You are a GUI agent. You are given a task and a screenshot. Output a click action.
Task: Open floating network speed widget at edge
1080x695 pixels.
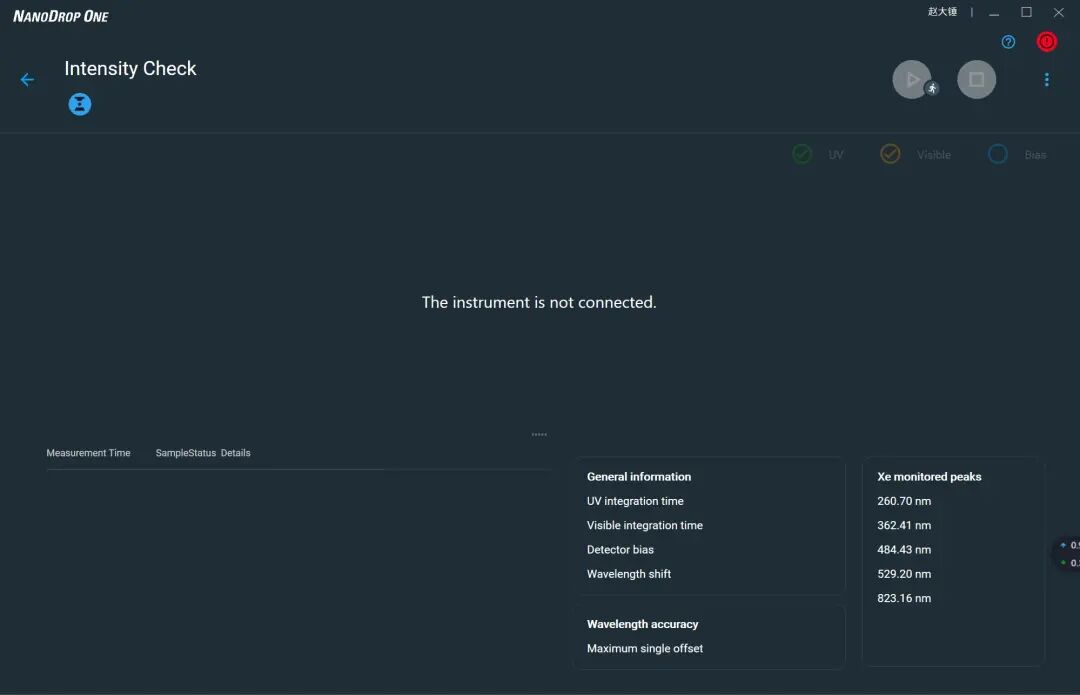1068,554
